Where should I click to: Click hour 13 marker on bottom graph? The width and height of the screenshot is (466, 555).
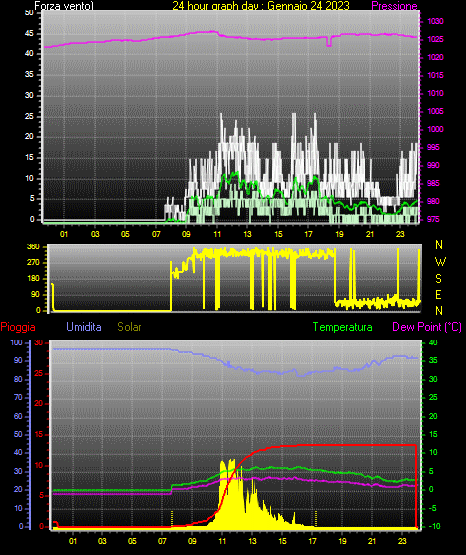252,541
